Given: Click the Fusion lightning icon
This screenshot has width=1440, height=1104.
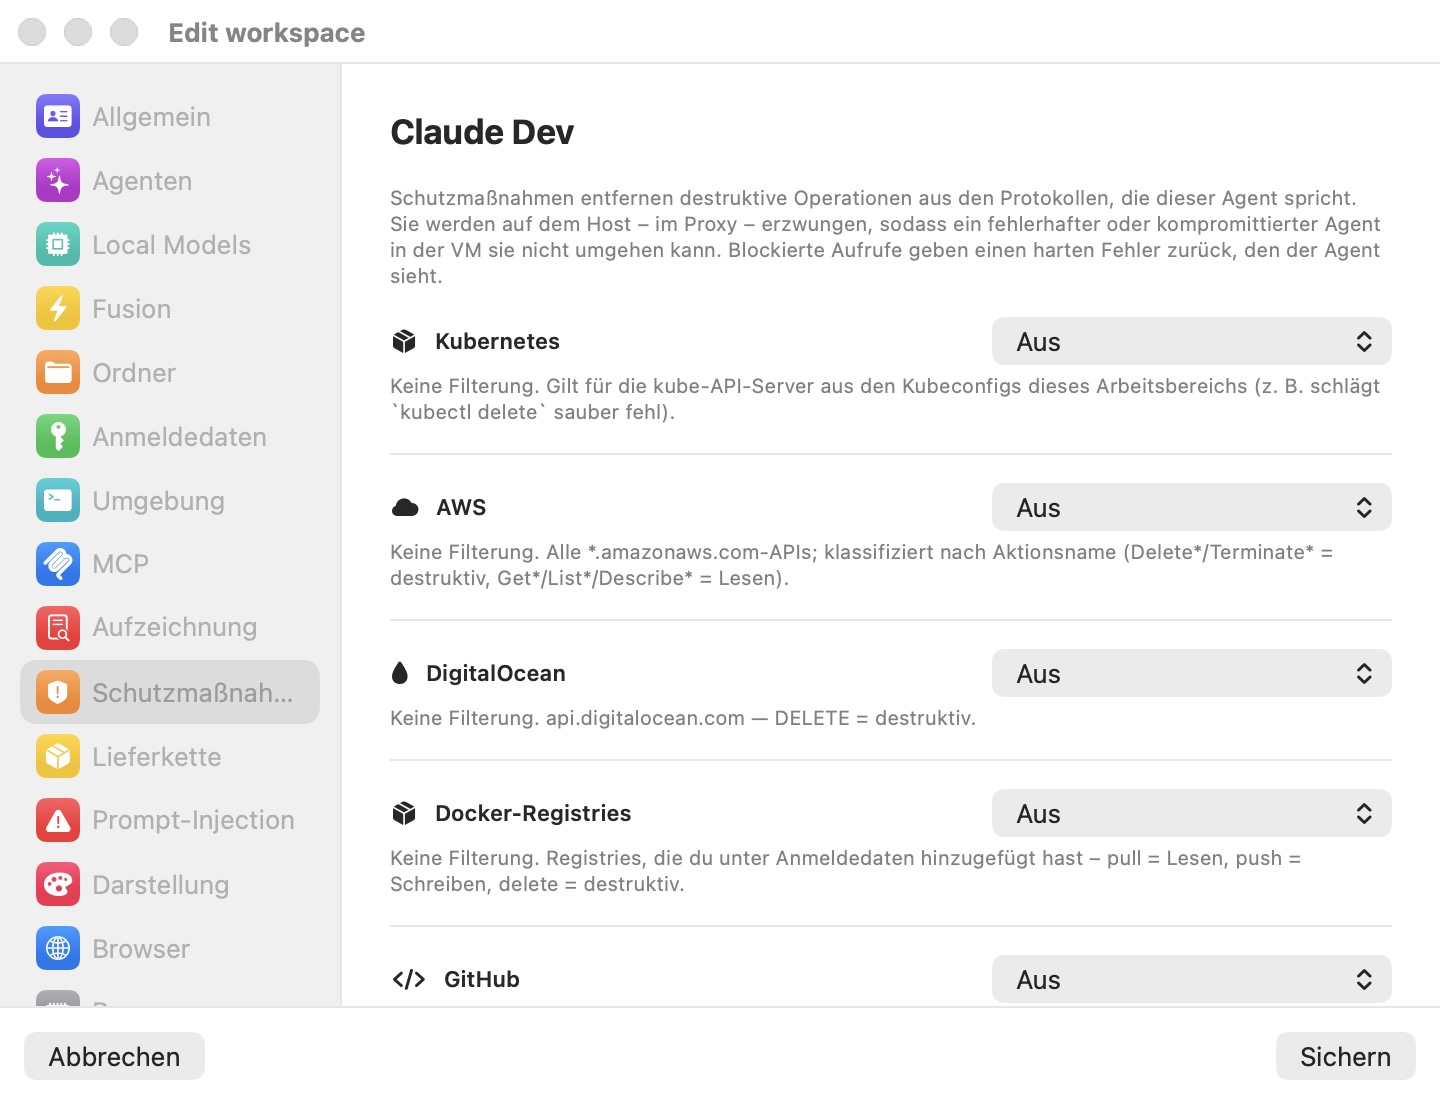Looking at the screenshot, I should [58, 309].
